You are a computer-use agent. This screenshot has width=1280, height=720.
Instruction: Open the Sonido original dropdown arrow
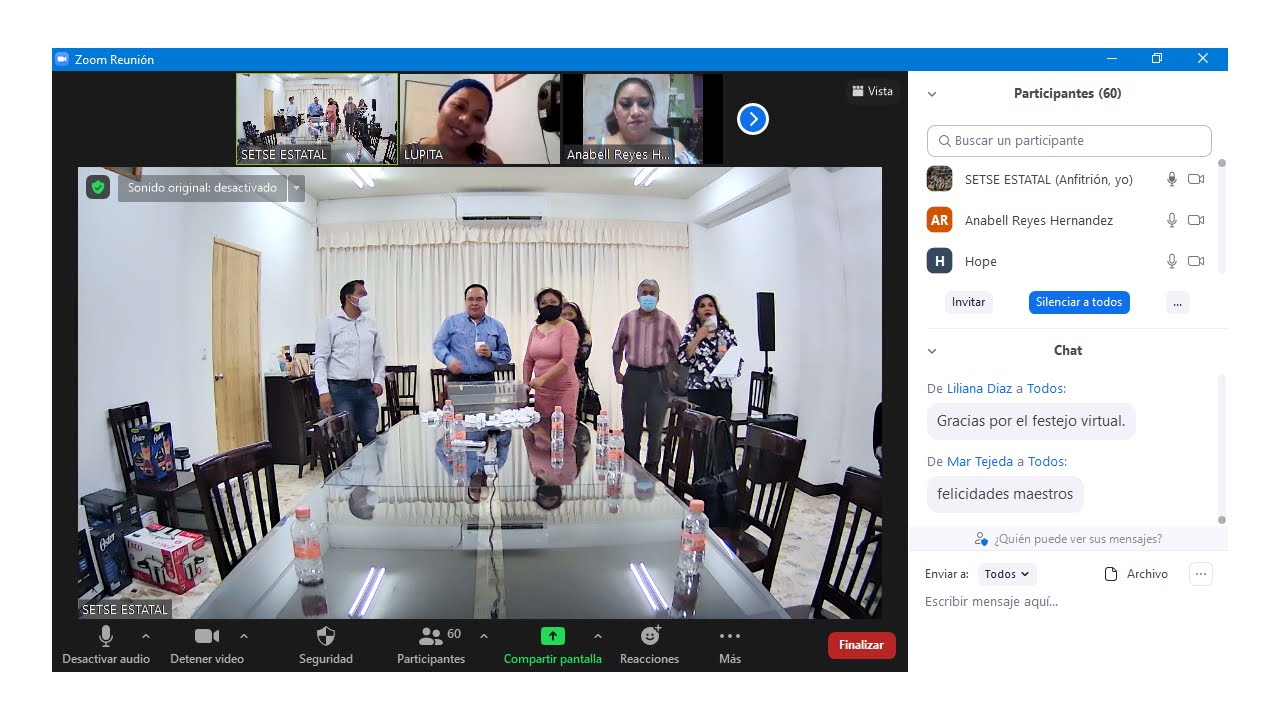(296, 188)
